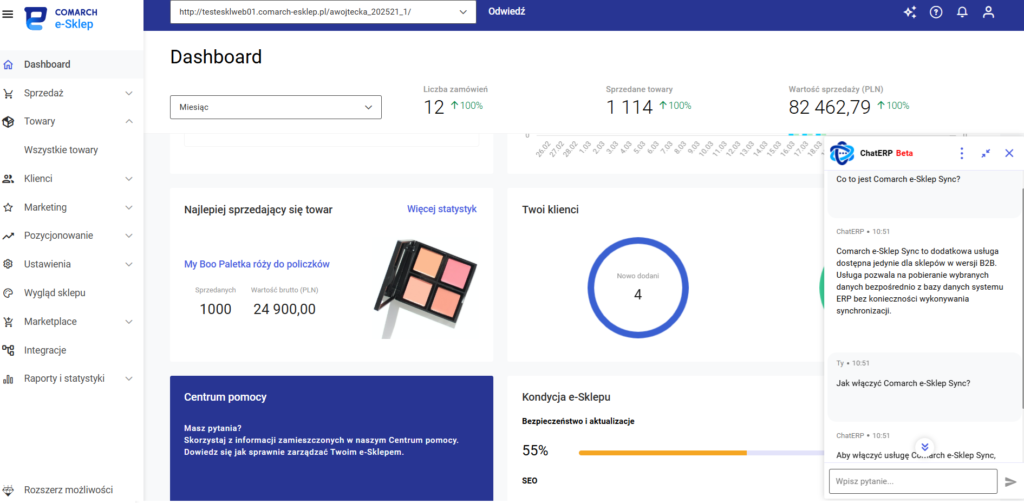Open the notifications bell icon

click(x=962, y=12)
